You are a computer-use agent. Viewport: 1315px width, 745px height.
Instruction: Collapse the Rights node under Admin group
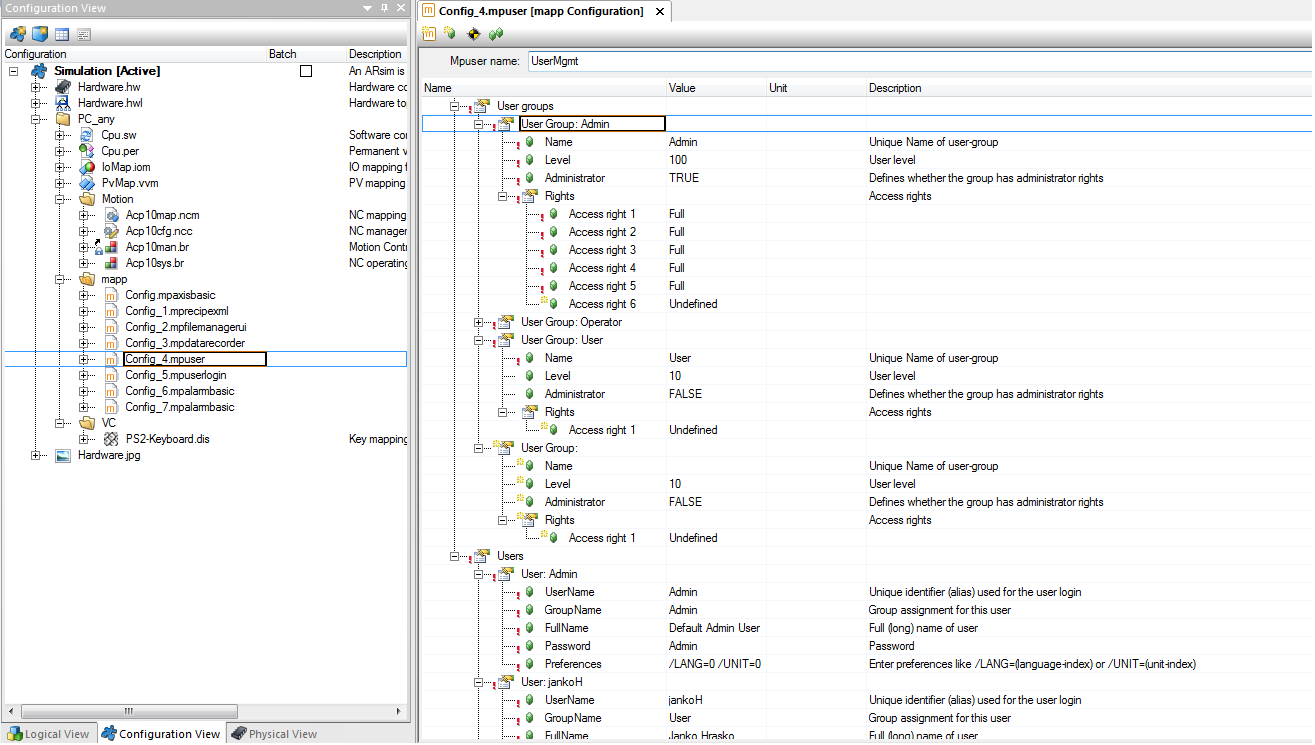click(x=503, y=196)
